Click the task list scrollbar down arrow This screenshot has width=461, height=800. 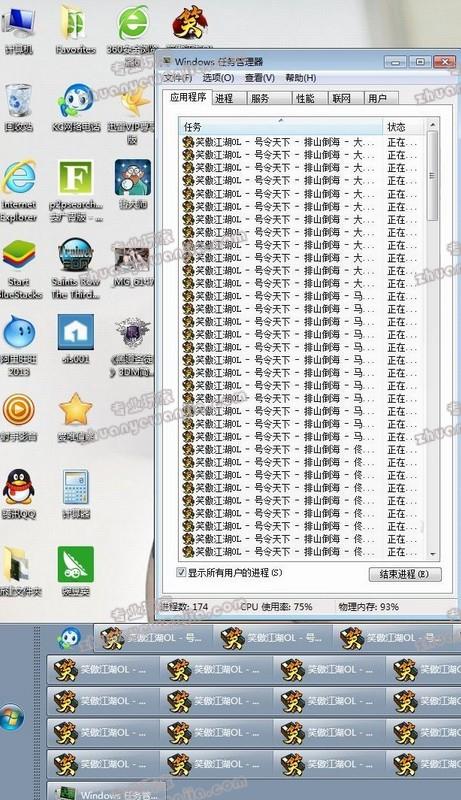click(x=432, y=554)
